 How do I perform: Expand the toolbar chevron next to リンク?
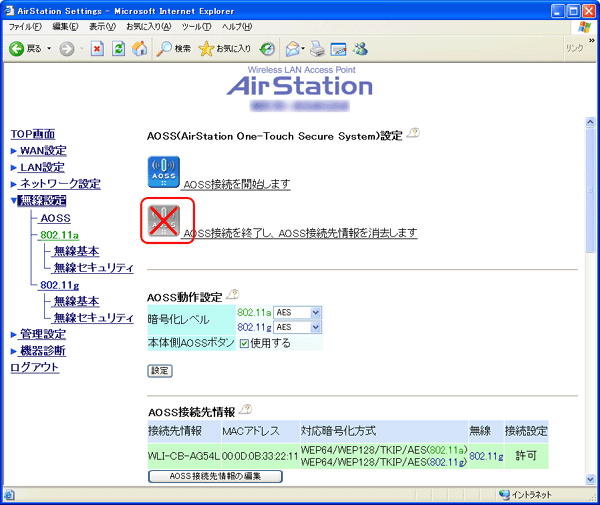[x=592, y=41]
